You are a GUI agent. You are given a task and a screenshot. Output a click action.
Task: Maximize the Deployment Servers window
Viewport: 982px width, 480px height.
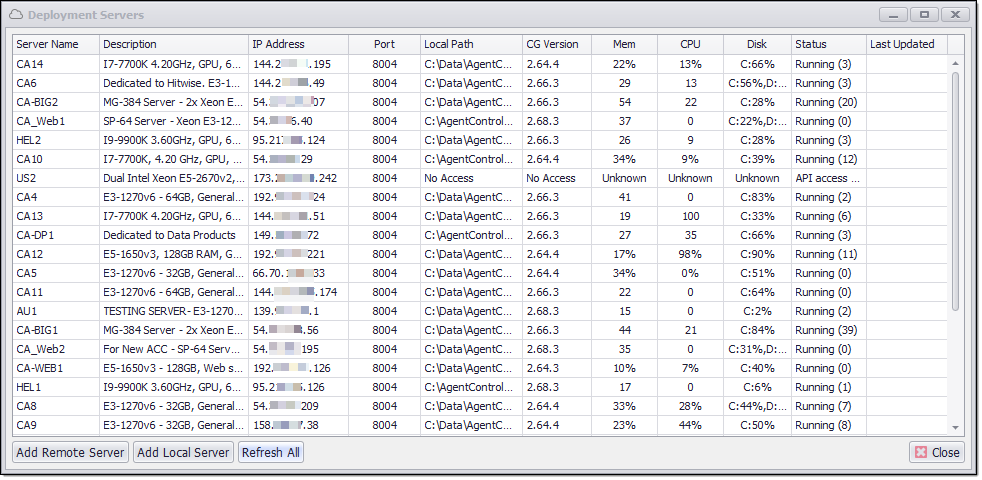(924, 14)
